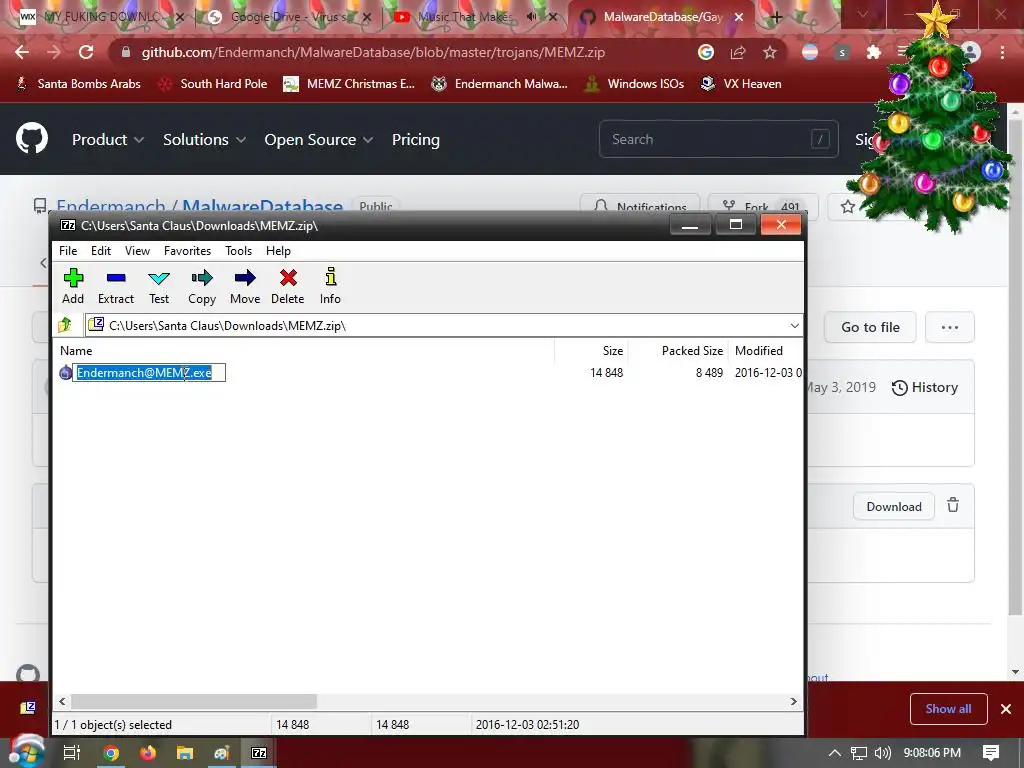
Task: Open the Windows ISOs bookmark
Action: 634,84
